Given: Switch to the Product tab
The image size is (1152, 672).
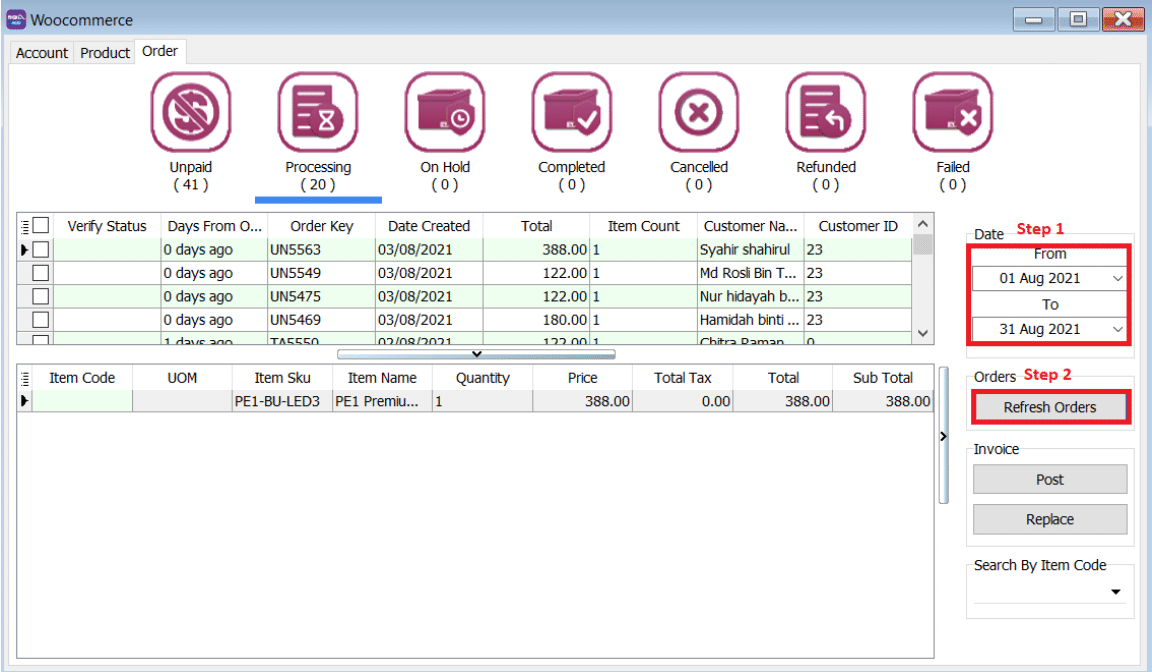Looking at the screenshot, I should click(x=105, y=53).
